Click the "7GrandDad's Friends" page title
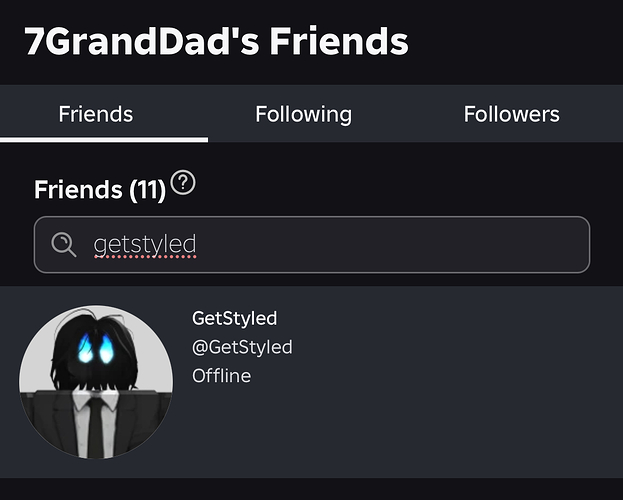The width and height of the screenshot is (623, 500). (216, 42)
